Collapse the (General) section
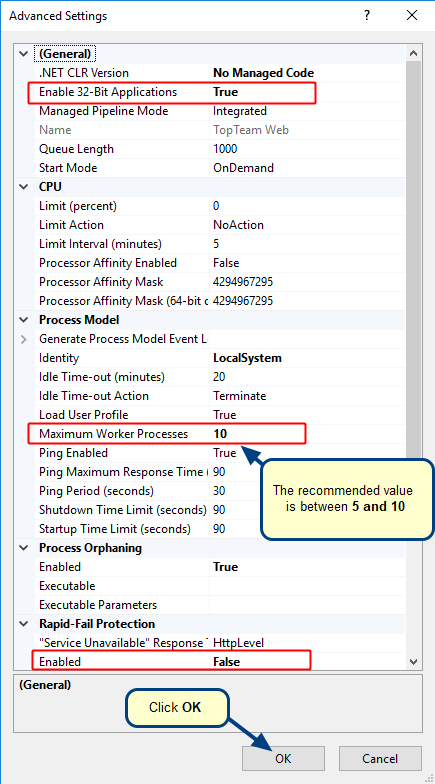This screenshot has width=435, height=784. tap(24, 54)
